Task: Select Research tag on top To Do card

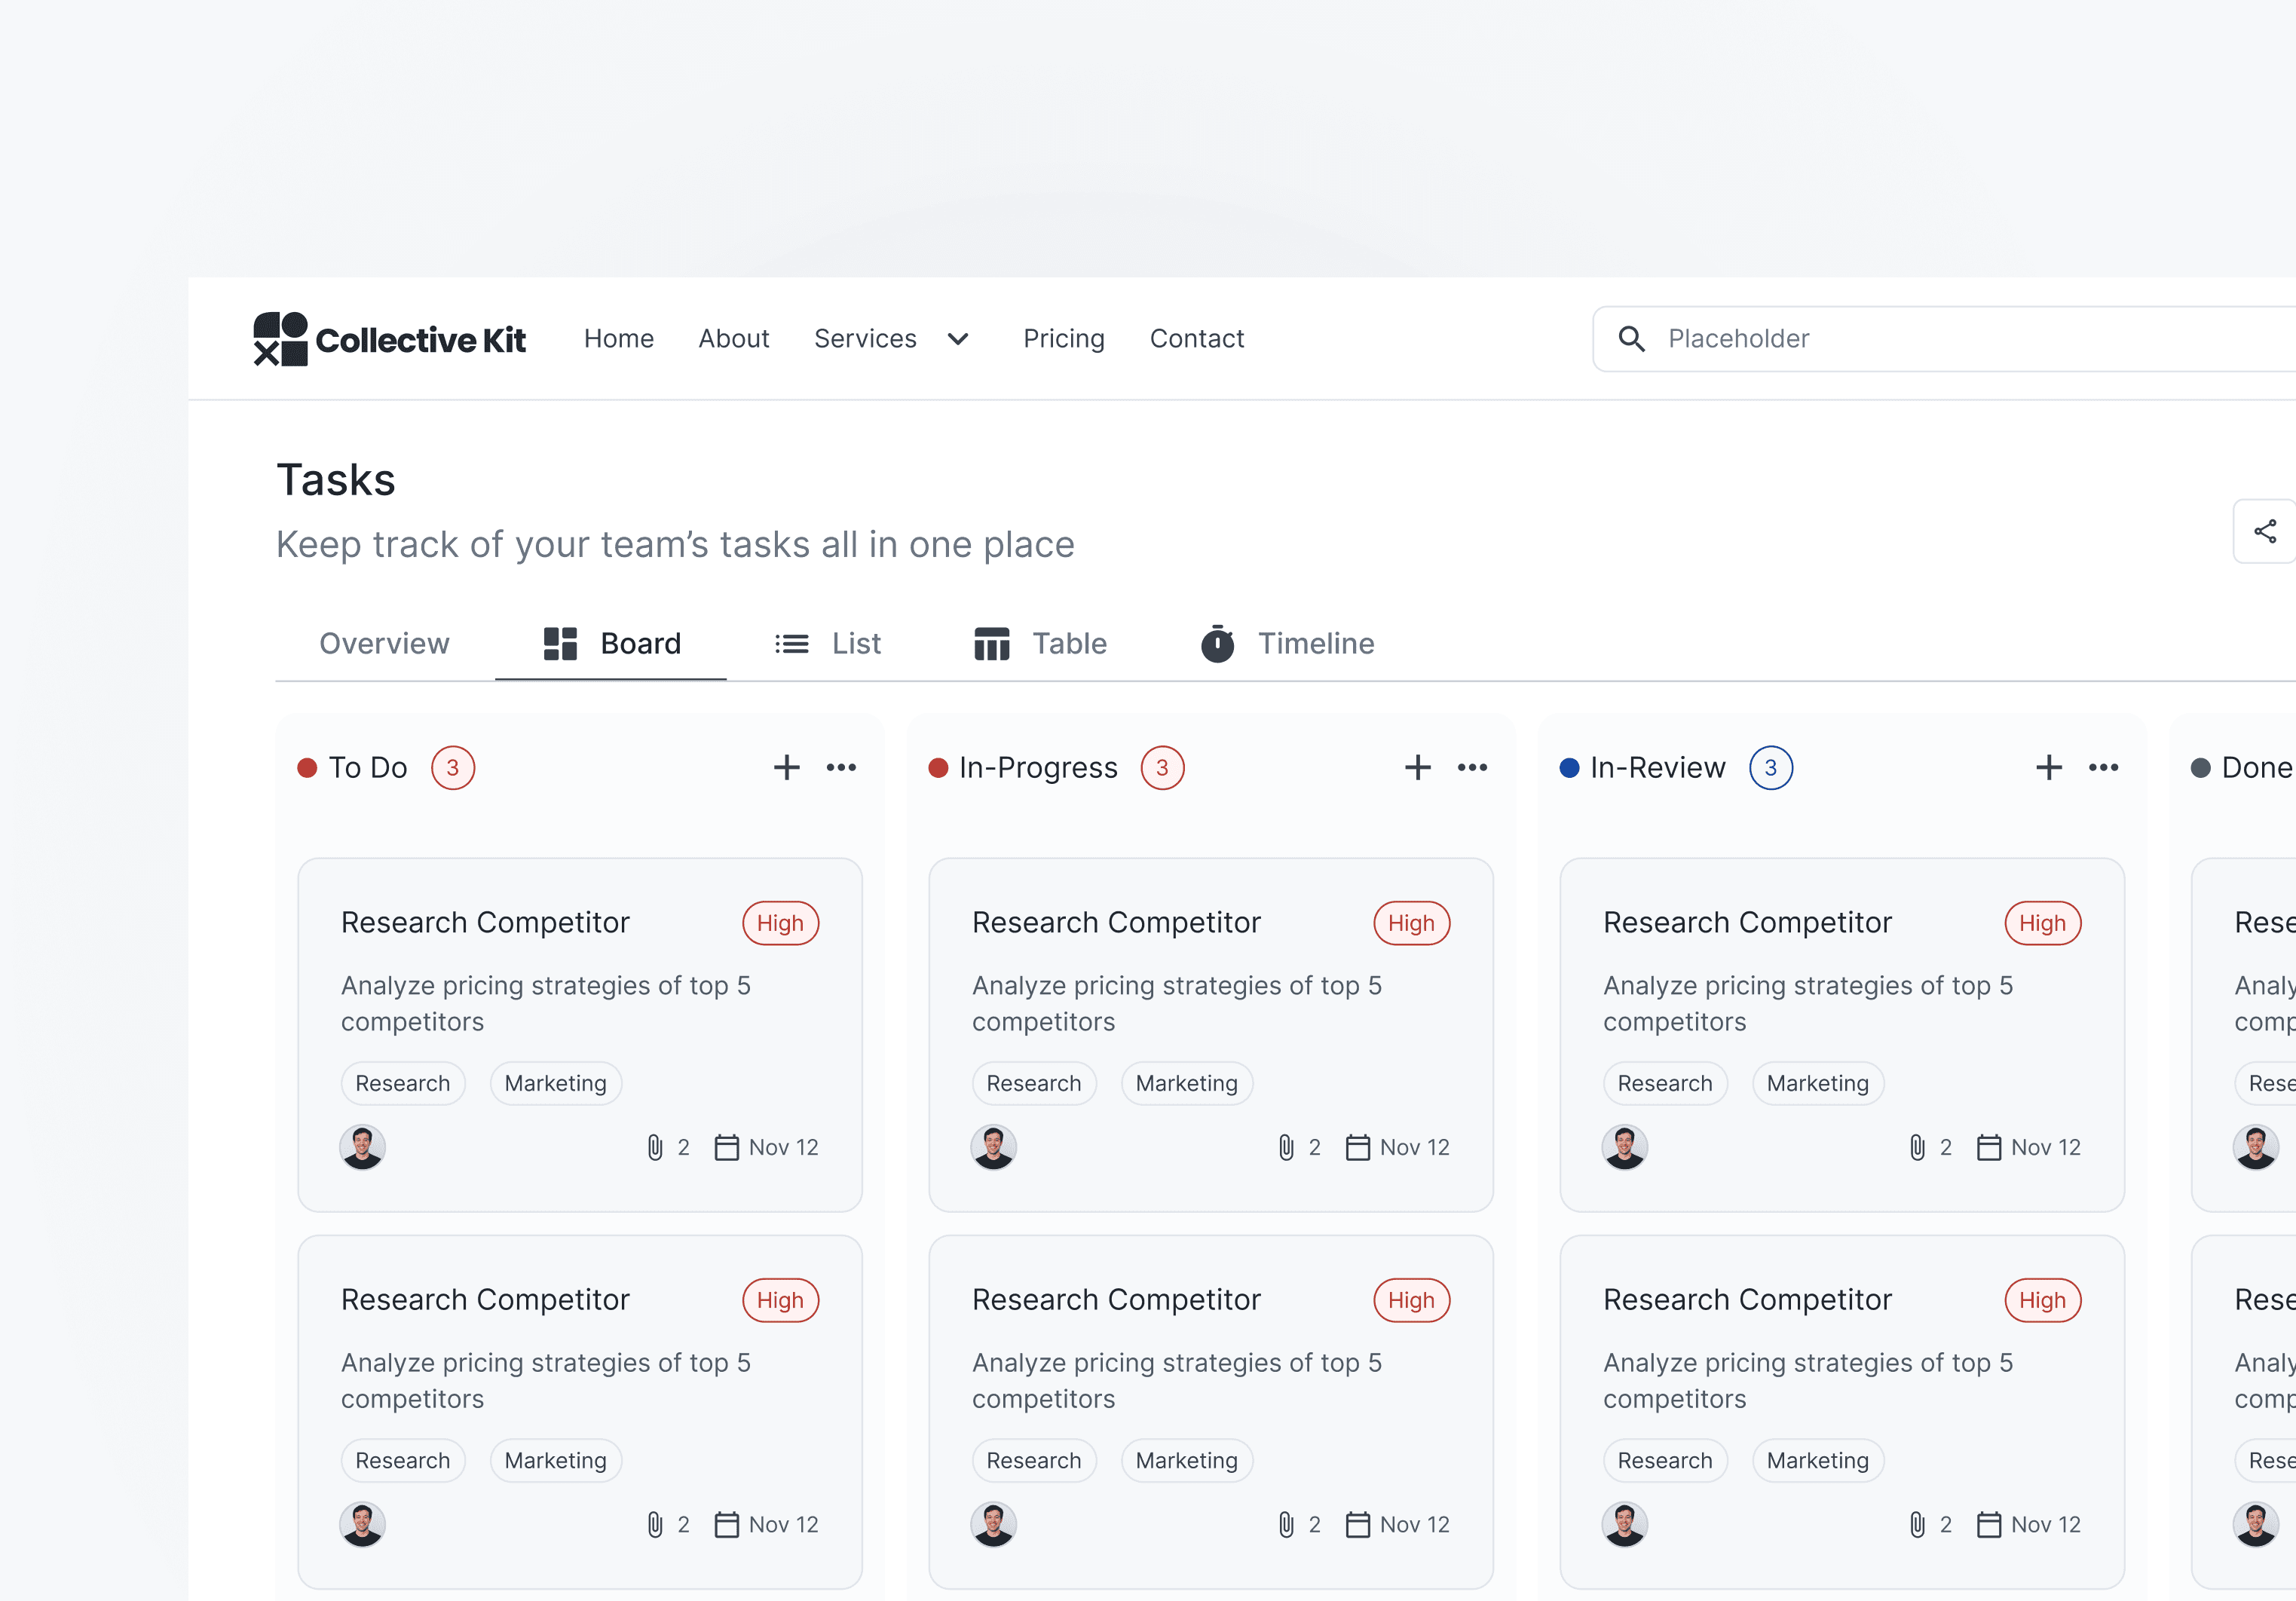Action: [403, 1084]
